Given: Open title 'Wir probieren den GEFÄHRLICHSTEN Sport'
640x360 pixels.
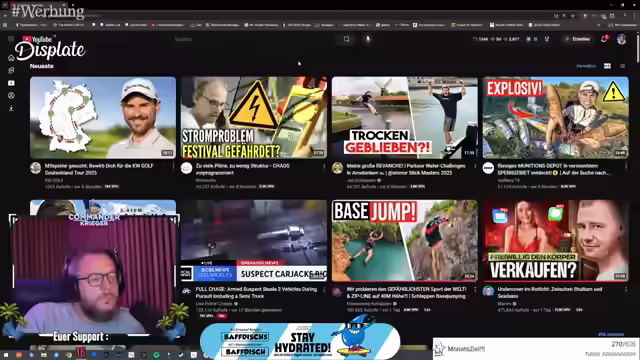Looking at the screenshot, I should coord(406,293).
